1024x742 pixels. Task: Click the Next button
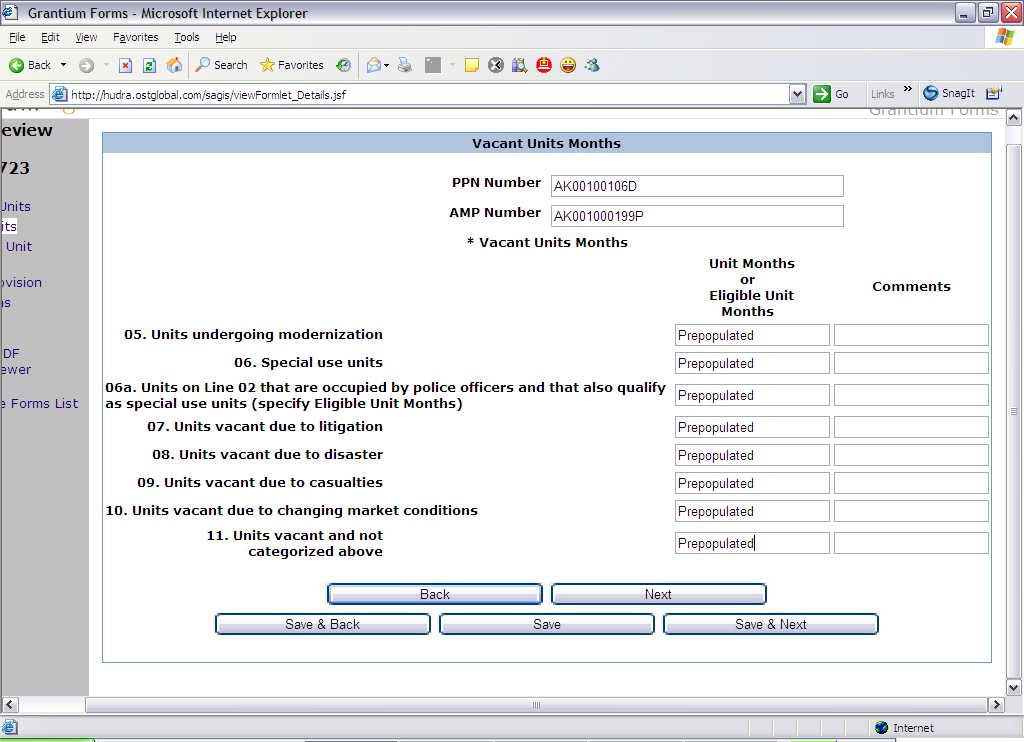(658, 594)
